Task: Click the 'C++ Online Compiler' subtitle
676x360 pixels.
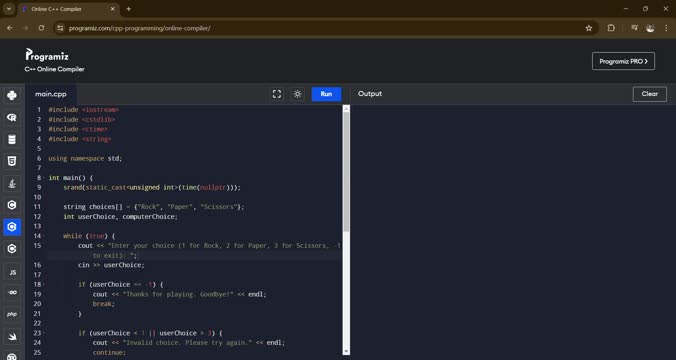Action: [54, 69]
